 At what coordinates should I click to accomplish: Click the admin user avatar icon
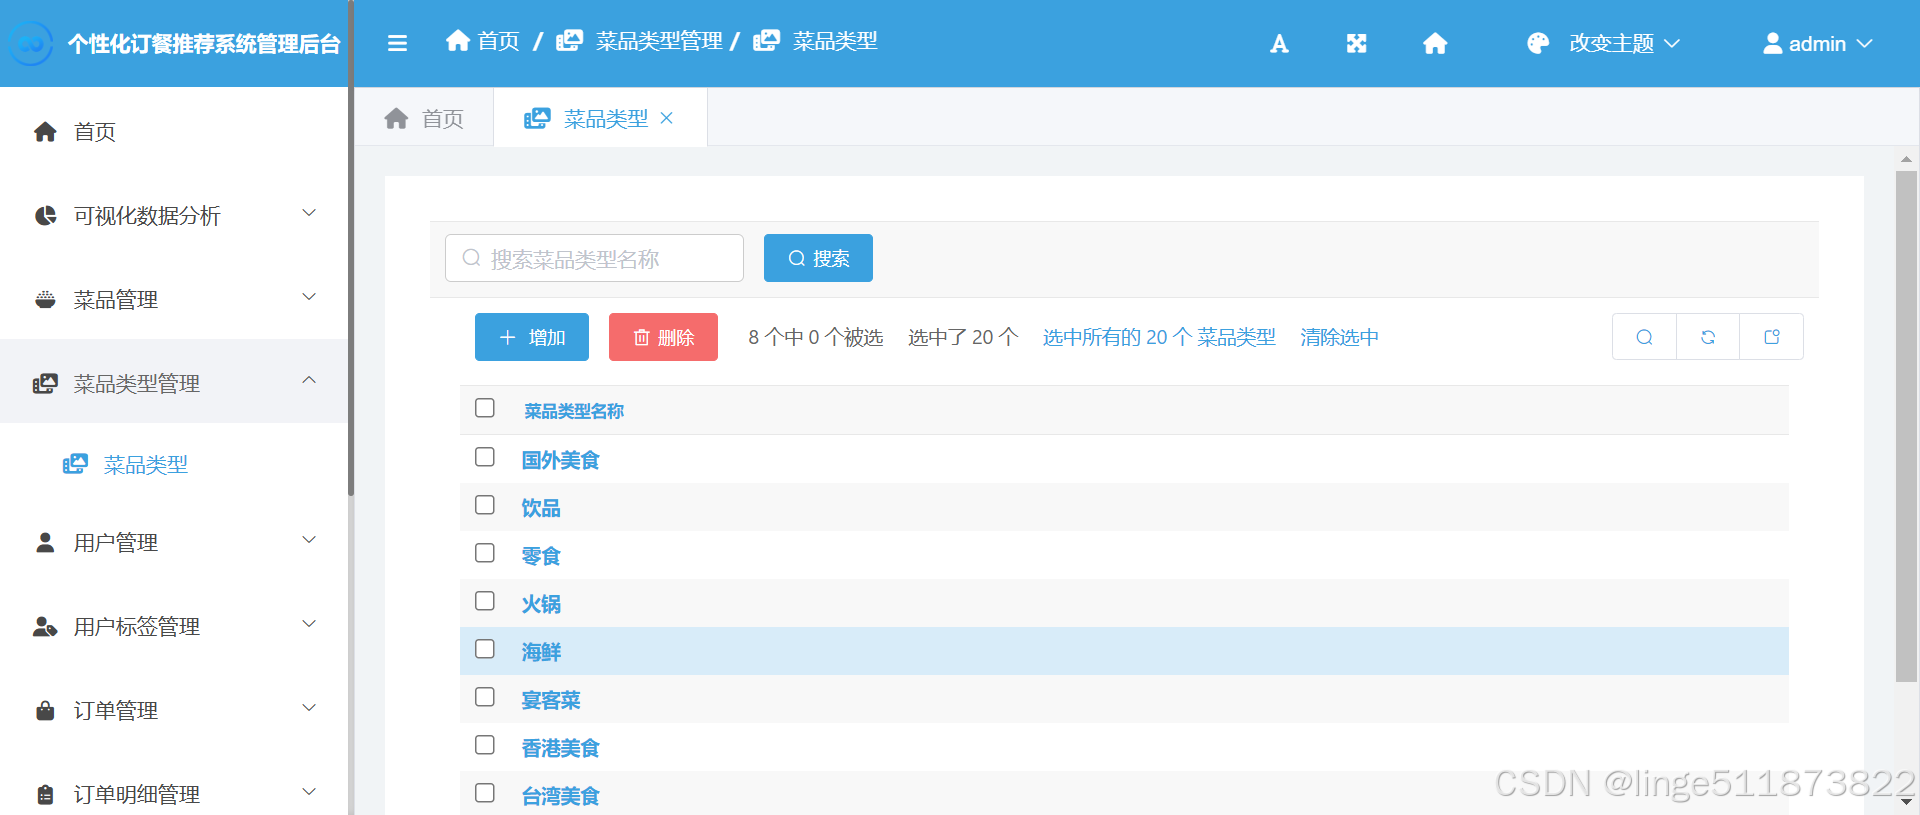(x=1772, y=43)
